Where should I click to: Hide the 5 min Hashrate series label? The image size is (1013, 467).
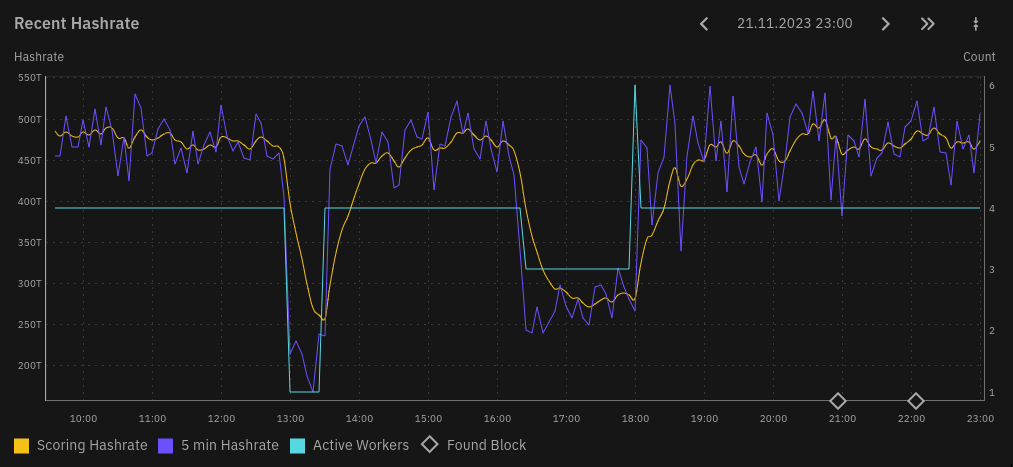230,445
